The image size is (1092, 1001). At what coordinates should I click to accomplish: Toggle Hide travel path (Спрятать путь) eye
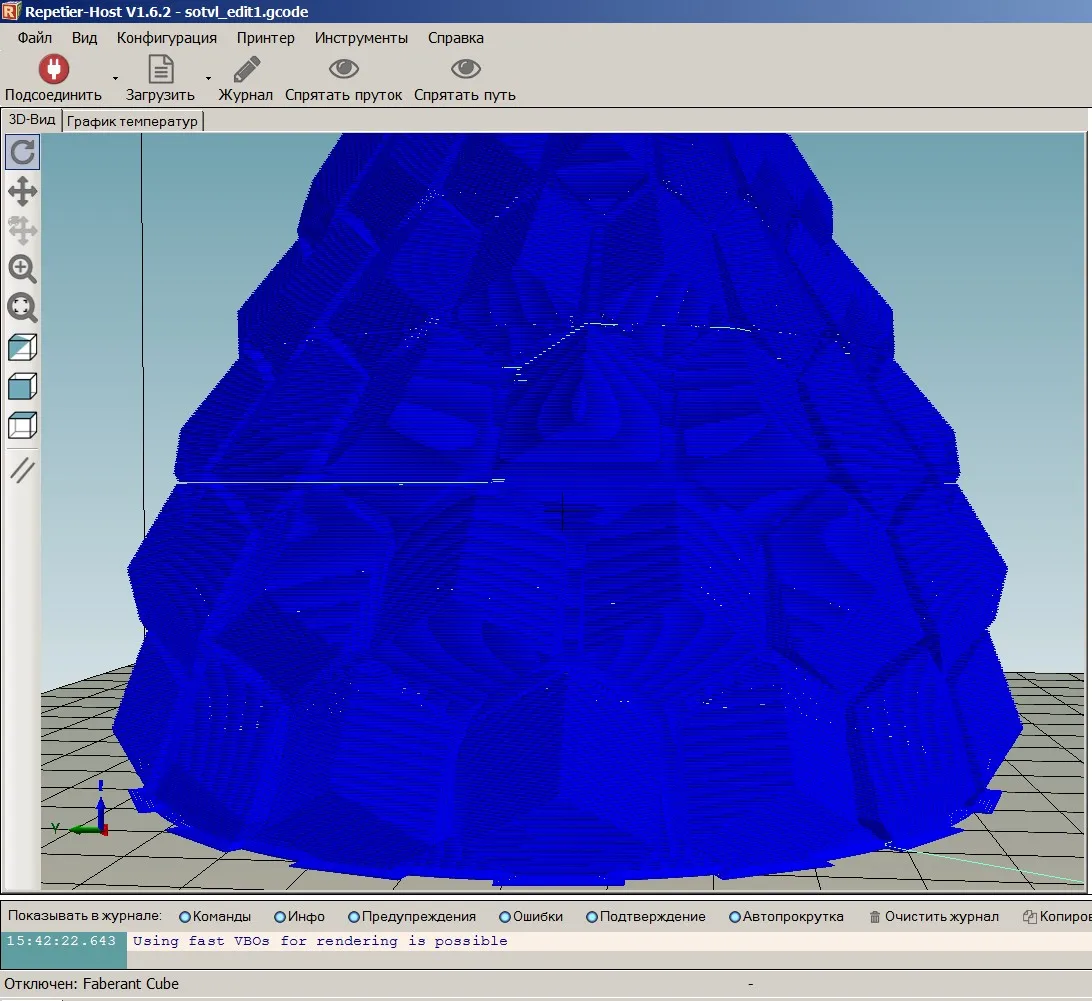click(x=465, y=68)
